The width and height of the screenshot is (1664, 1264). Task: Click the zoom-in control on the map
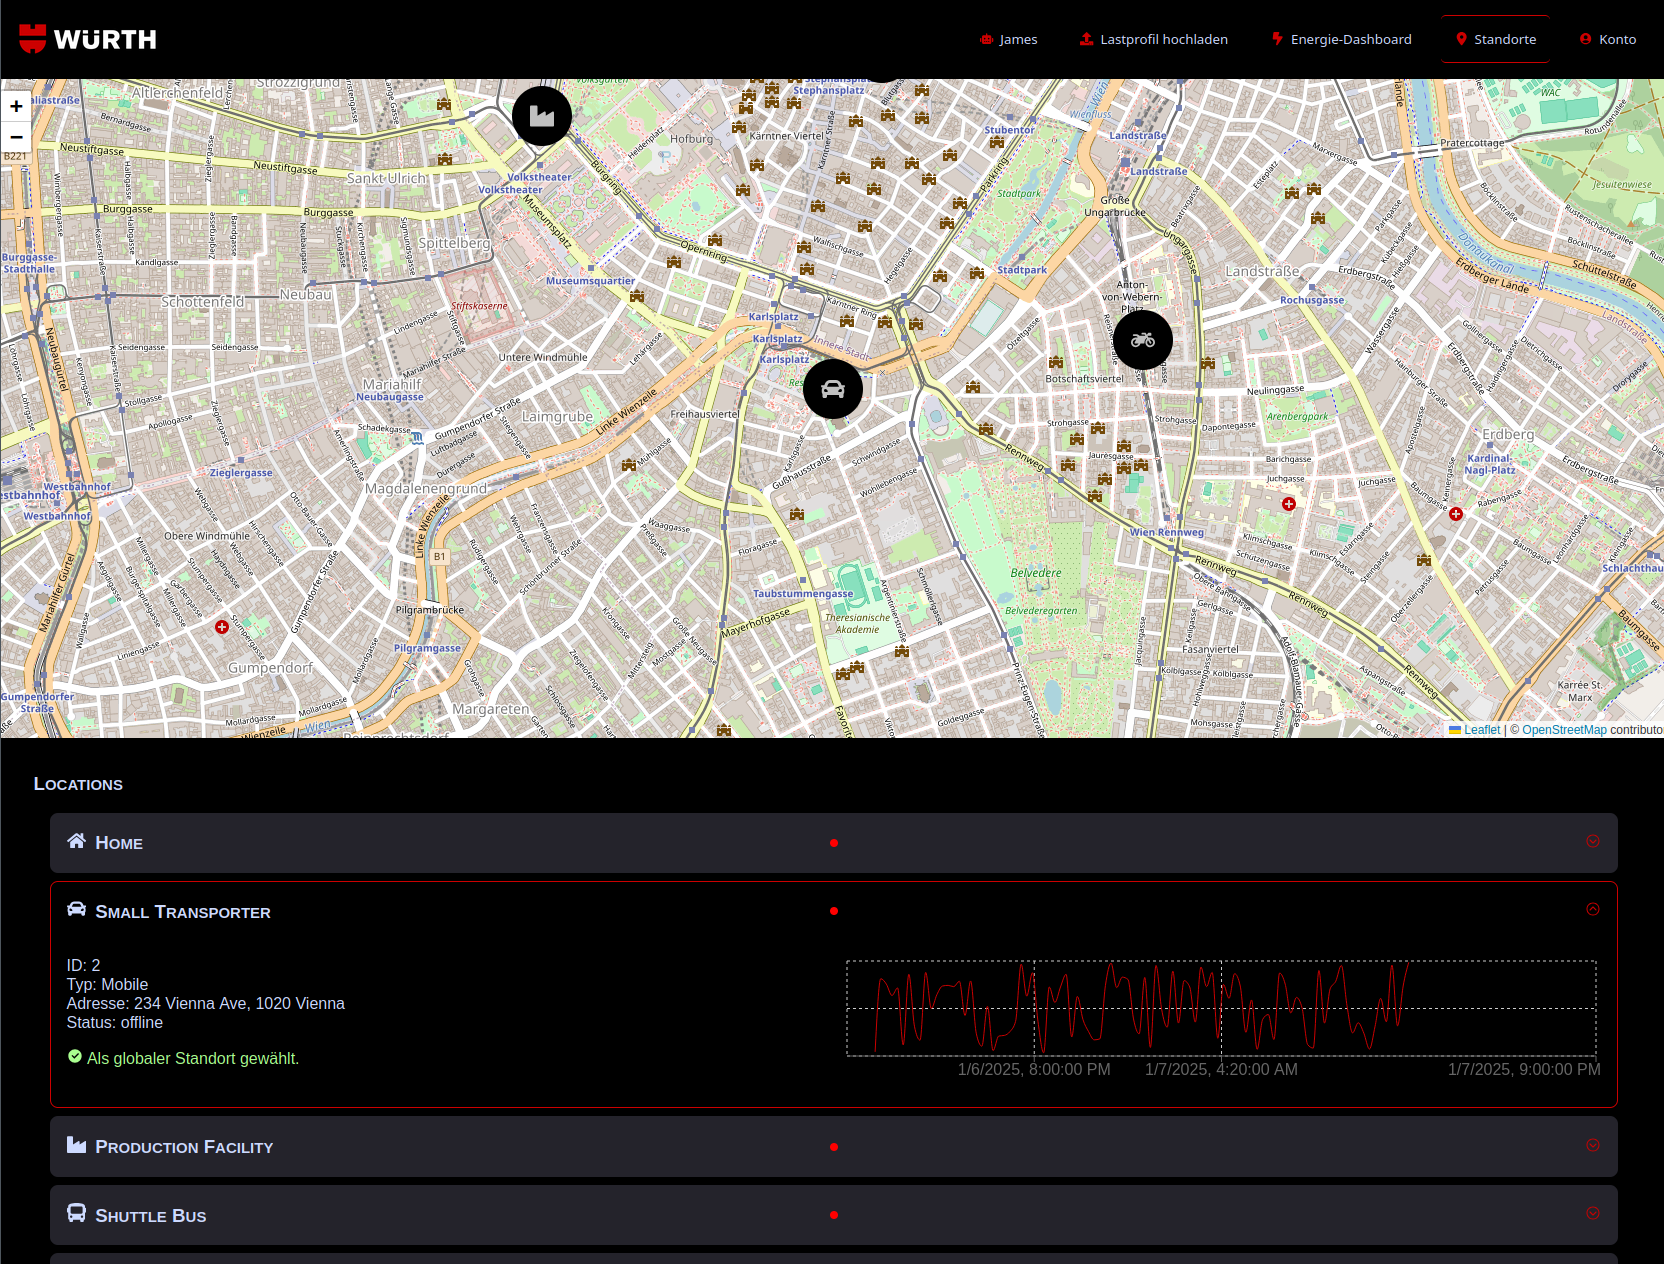click(16, 105)
